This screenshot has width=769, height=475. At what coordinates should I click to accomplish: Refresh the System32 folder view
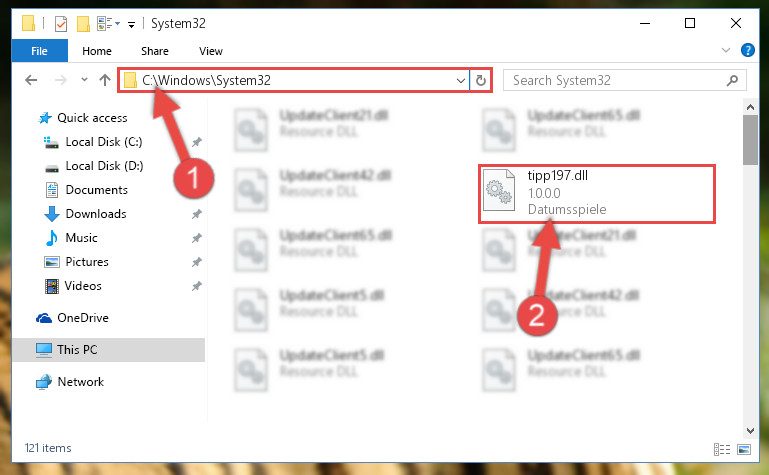click(x=481, y=80)
